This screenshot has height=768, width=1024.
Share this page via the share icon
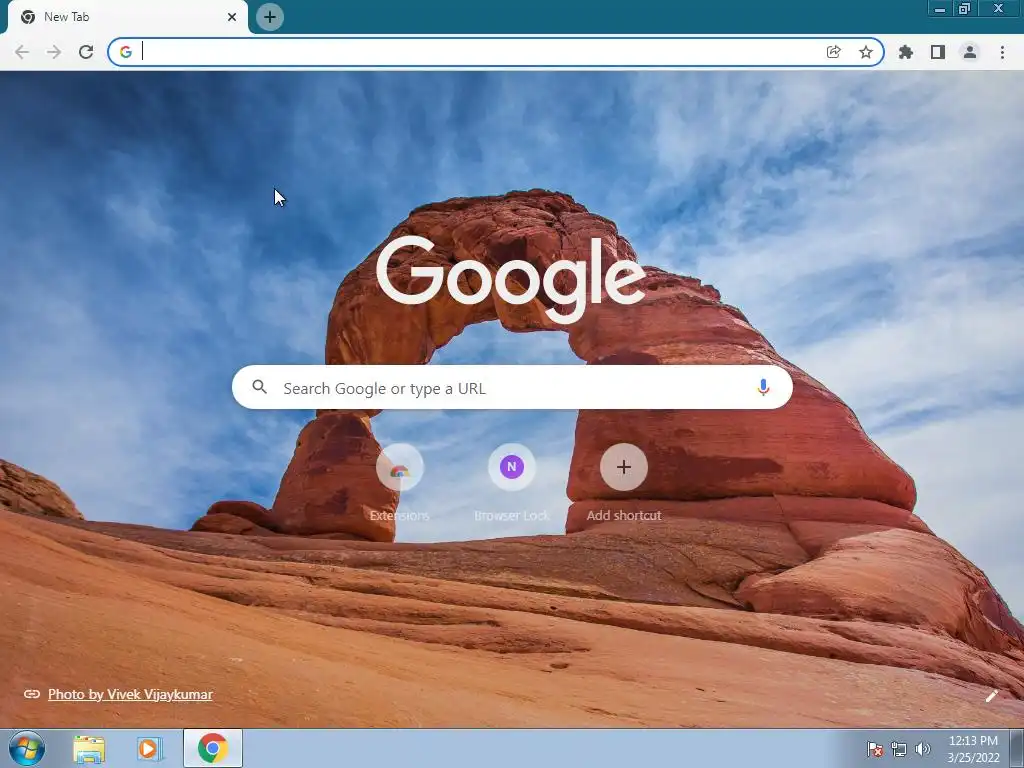[x=833, y=52]
